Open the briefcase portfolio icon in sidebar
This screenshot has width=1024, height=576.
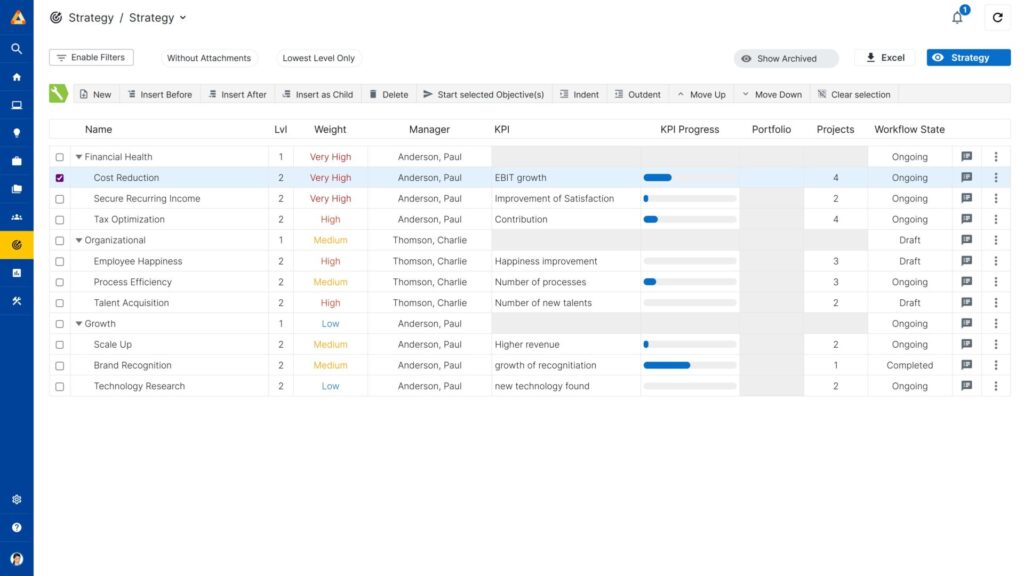pos(17,161)
